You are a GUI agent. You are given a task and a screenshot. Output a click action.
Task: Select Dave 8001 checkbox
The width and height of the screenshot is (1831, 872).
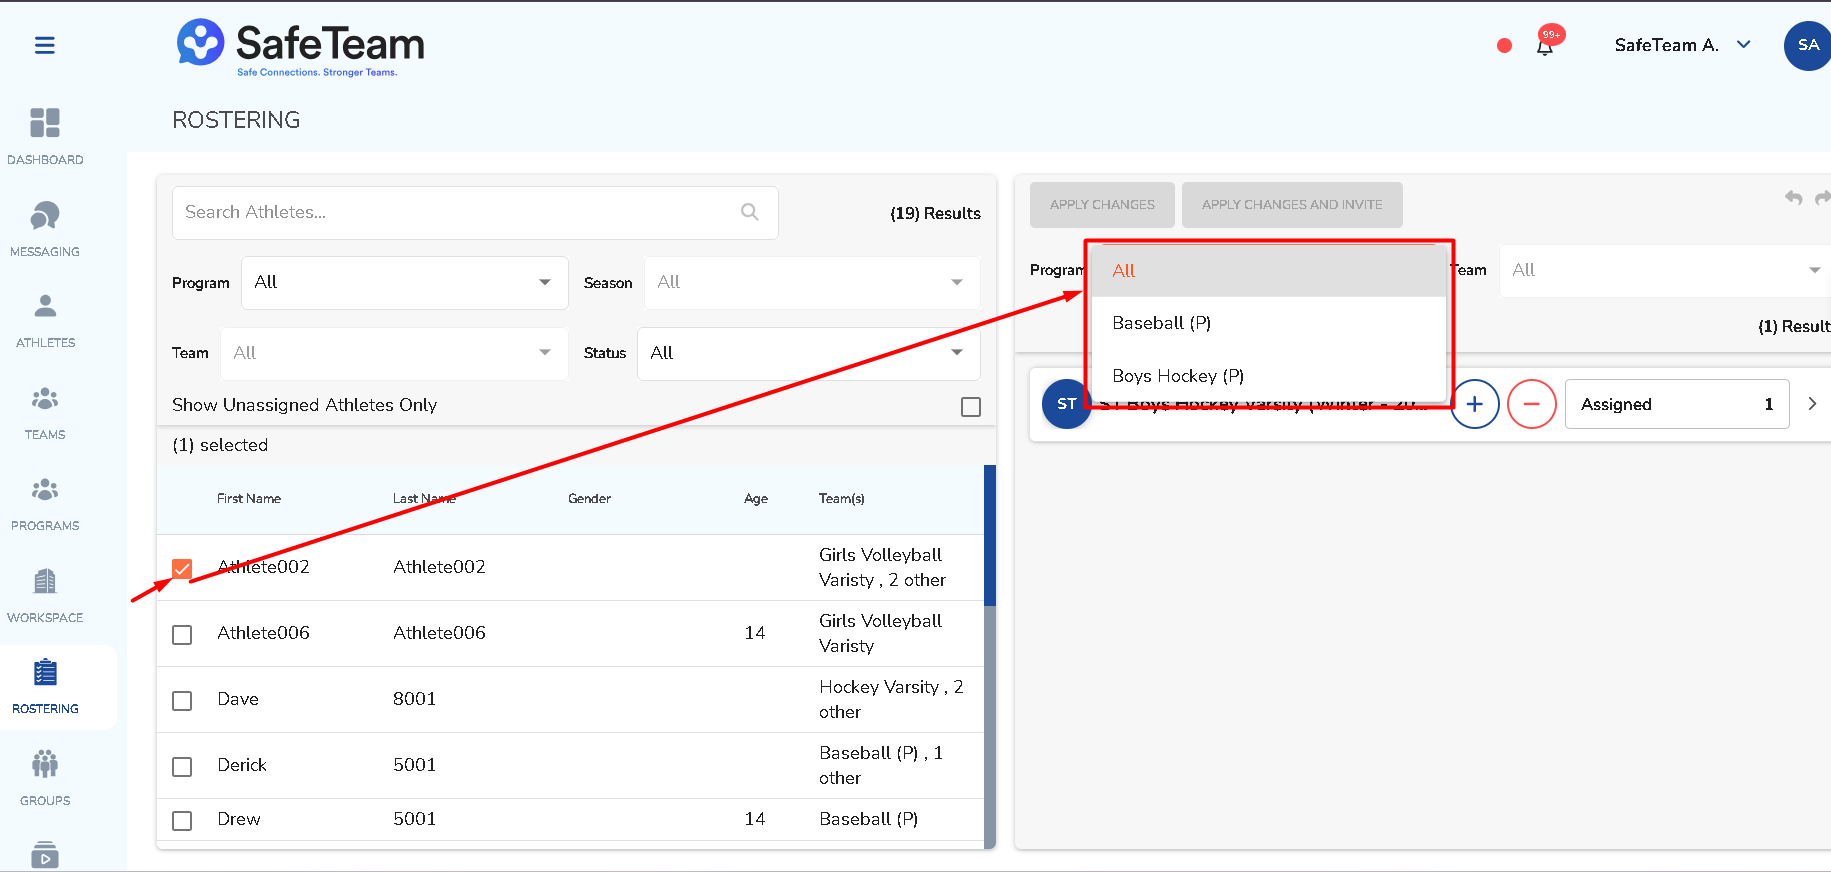[x=182, y=701]
